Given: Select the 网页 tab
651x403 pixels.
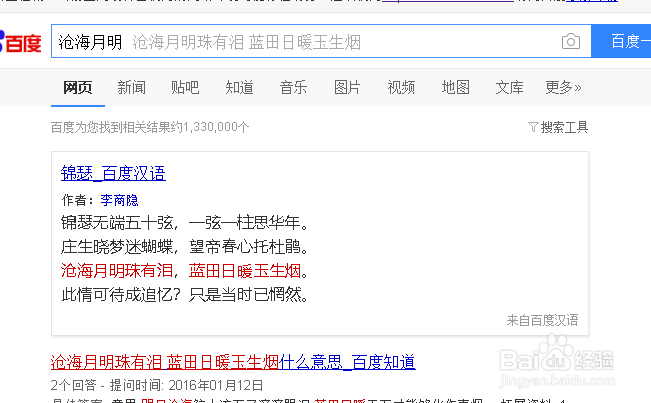Looking at the screenshot, I should coord(78,88).
